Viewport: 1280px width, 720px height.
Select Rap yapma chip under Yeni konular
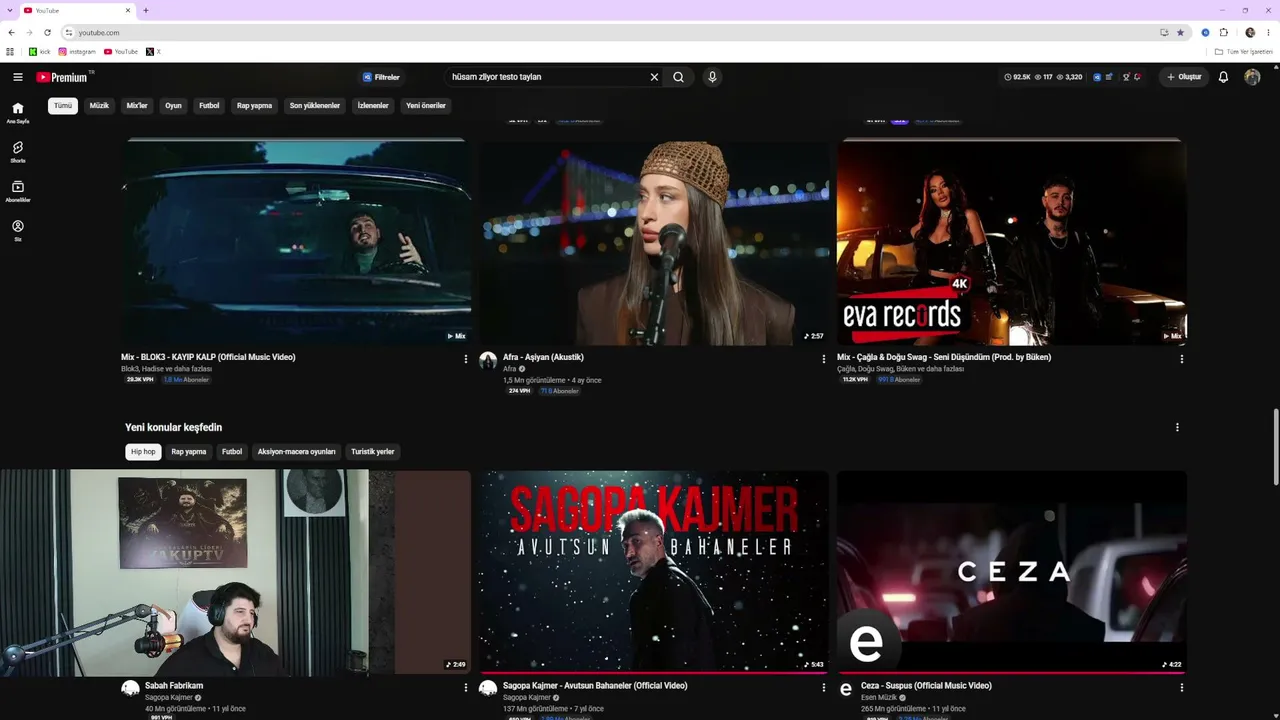(189, 452)
